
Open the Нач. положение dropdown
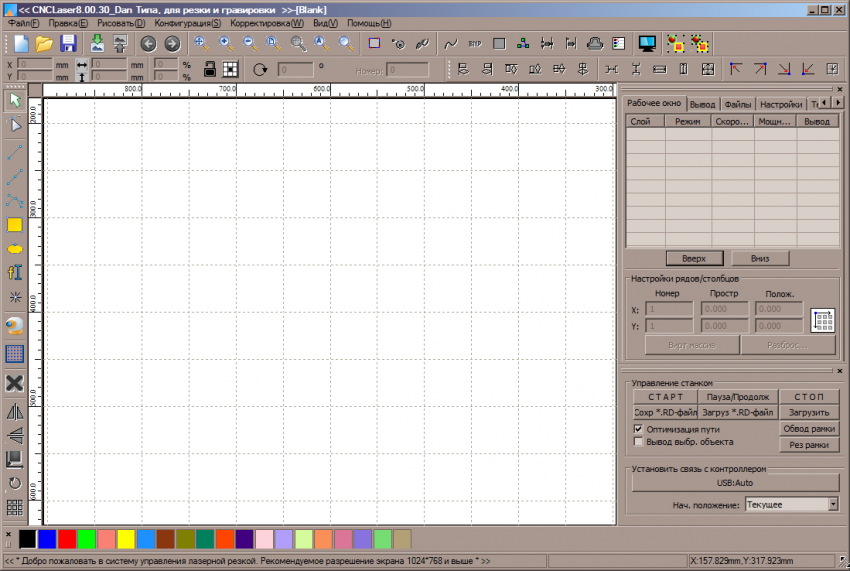[833, 505]
